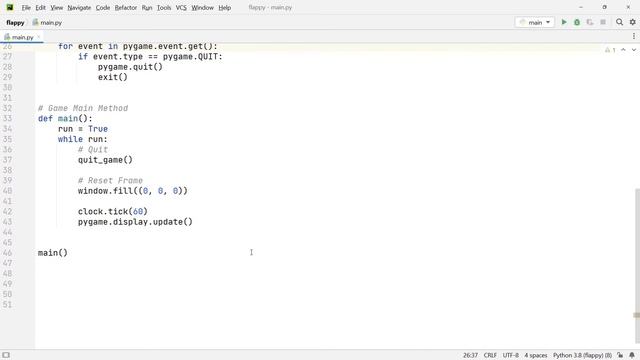This screenshot has height=360, width=640.
Task: Click the flappy project breadcrumb
Action: [15, 22]
